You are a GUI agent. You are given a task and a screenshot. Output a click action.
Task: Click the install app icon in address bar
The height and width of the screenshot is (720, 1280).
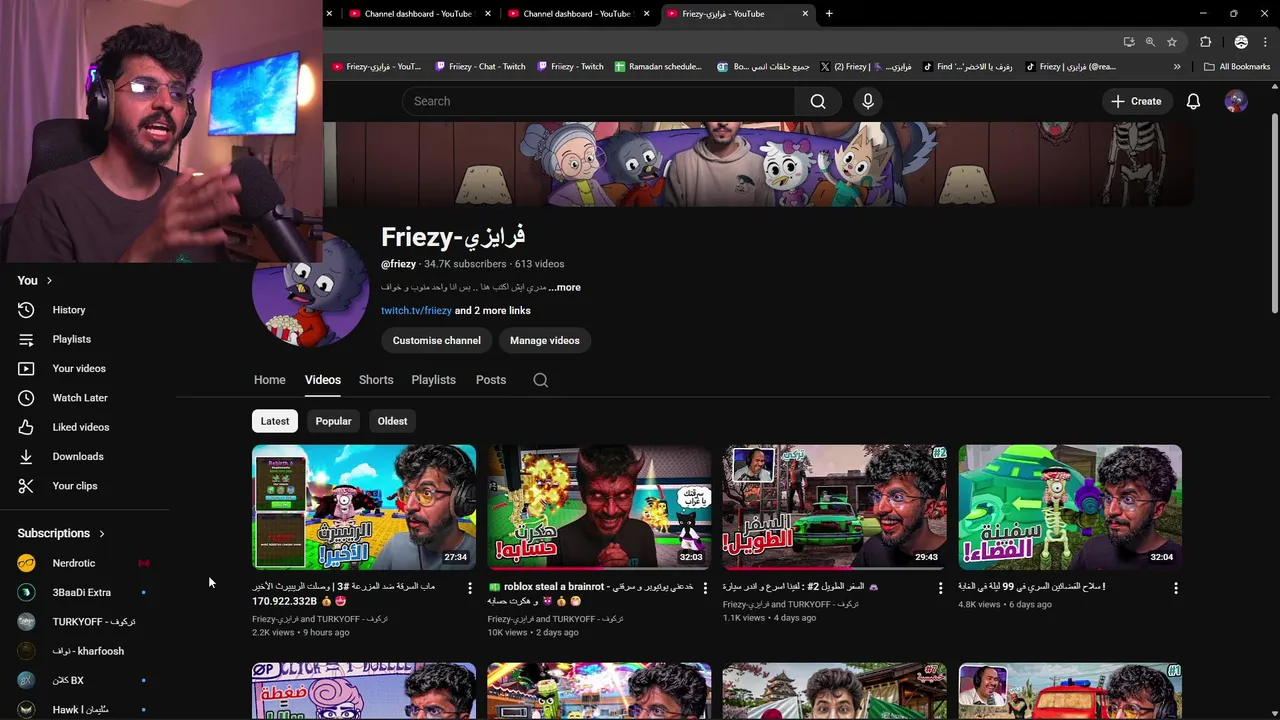(1129, 42)
